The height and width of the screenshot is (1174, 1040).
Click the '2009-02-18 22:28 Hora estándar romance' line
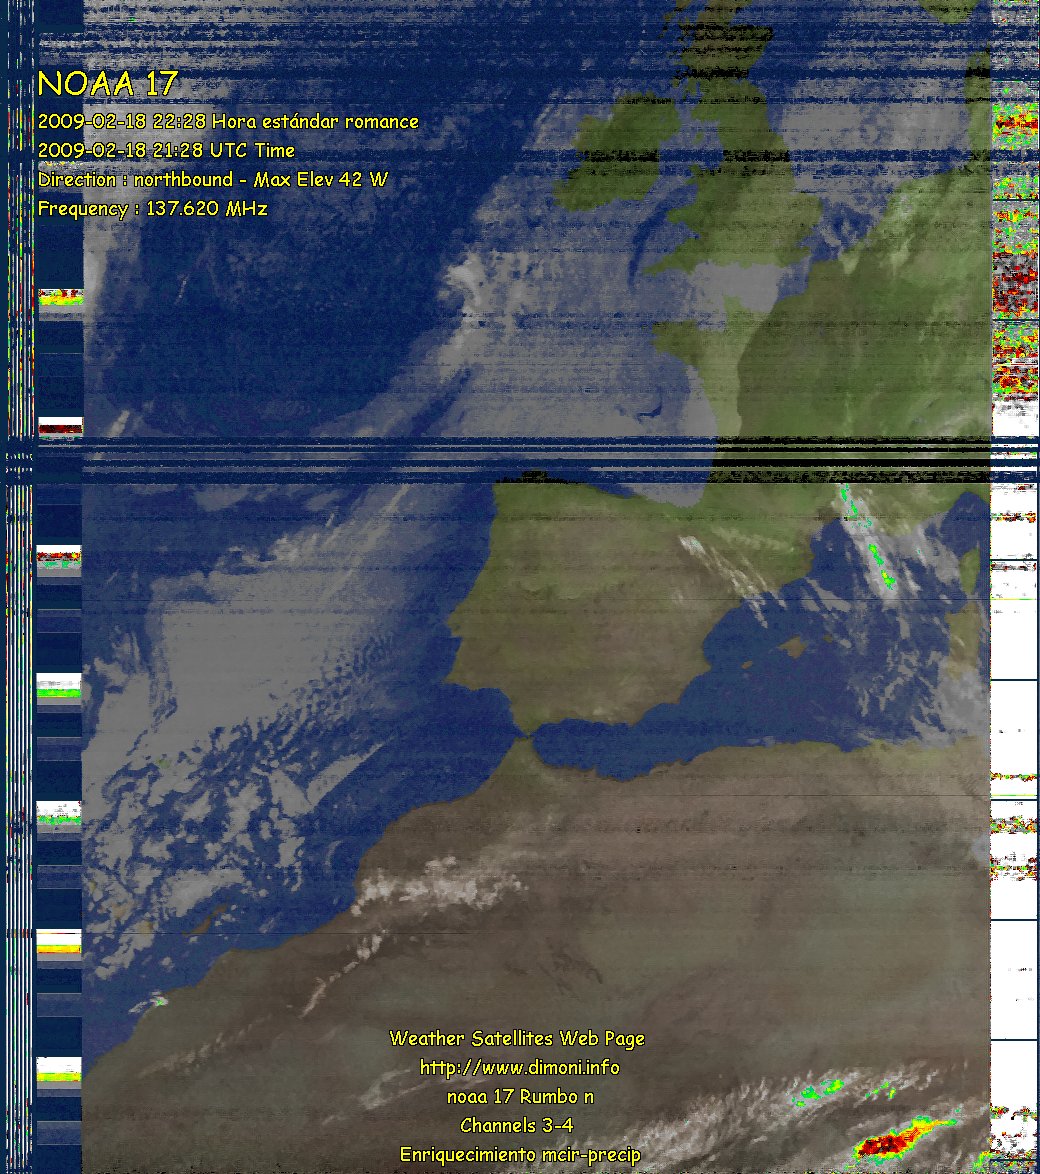click(x=228, y=121)
